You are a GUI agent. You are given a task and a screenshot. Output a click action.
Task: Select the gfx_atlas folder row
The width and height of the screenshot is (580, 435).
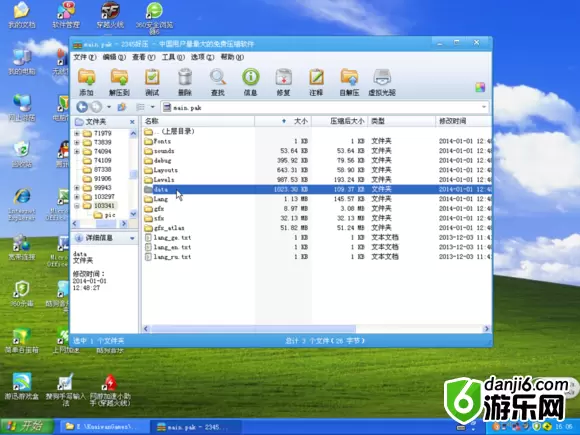(x=317, y=228)
